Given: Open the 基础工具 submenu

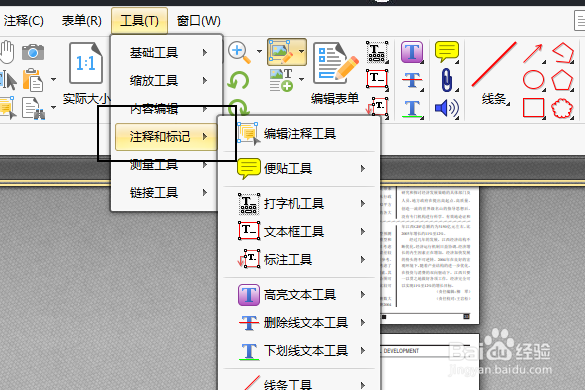Looking at the screenshot, I should pyautogui.click(x=167, y=53).
